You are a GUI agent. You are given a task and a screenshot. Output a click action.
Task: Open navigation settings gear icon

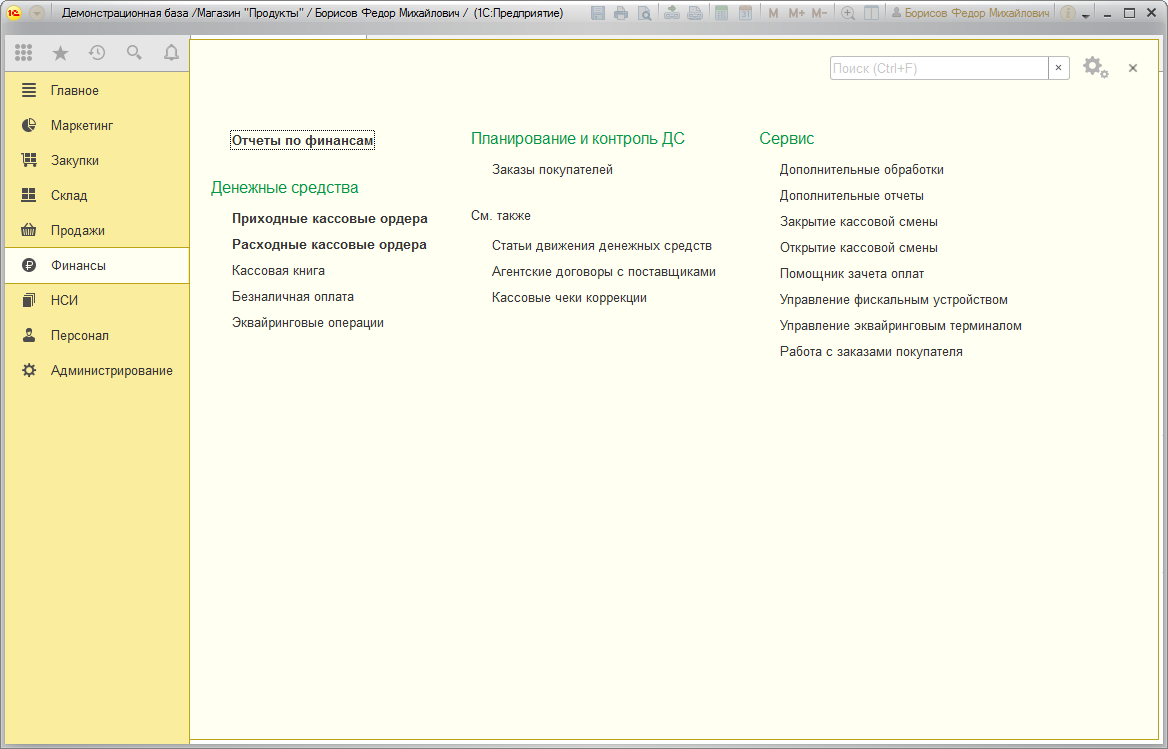tap(1095, 68)
